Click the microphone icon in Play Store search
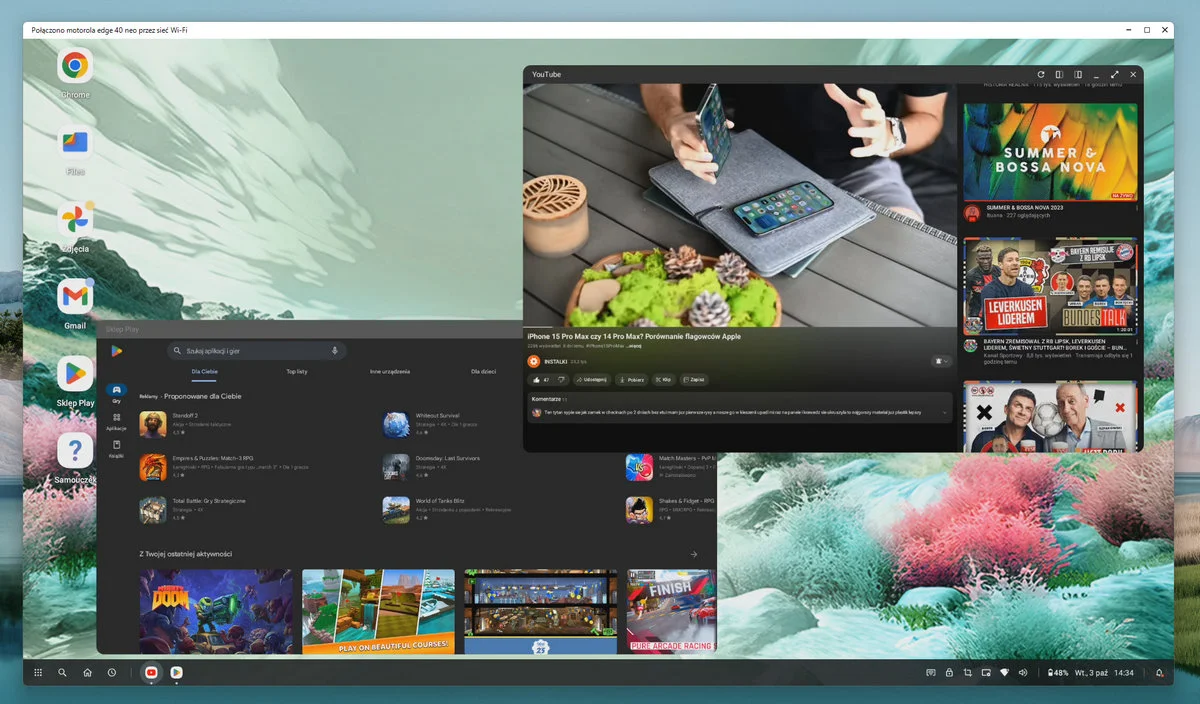This screenshot has height=704, width=1200. [334, 351]
